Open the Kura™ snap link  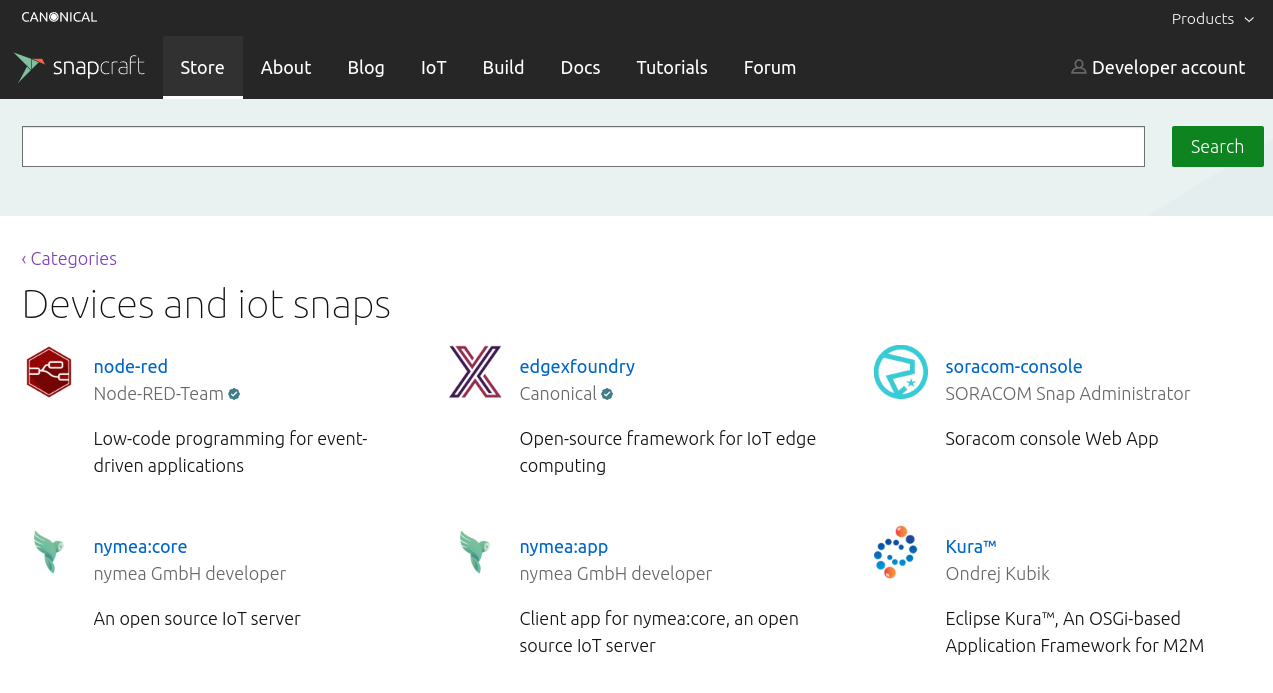coord(971,547)
